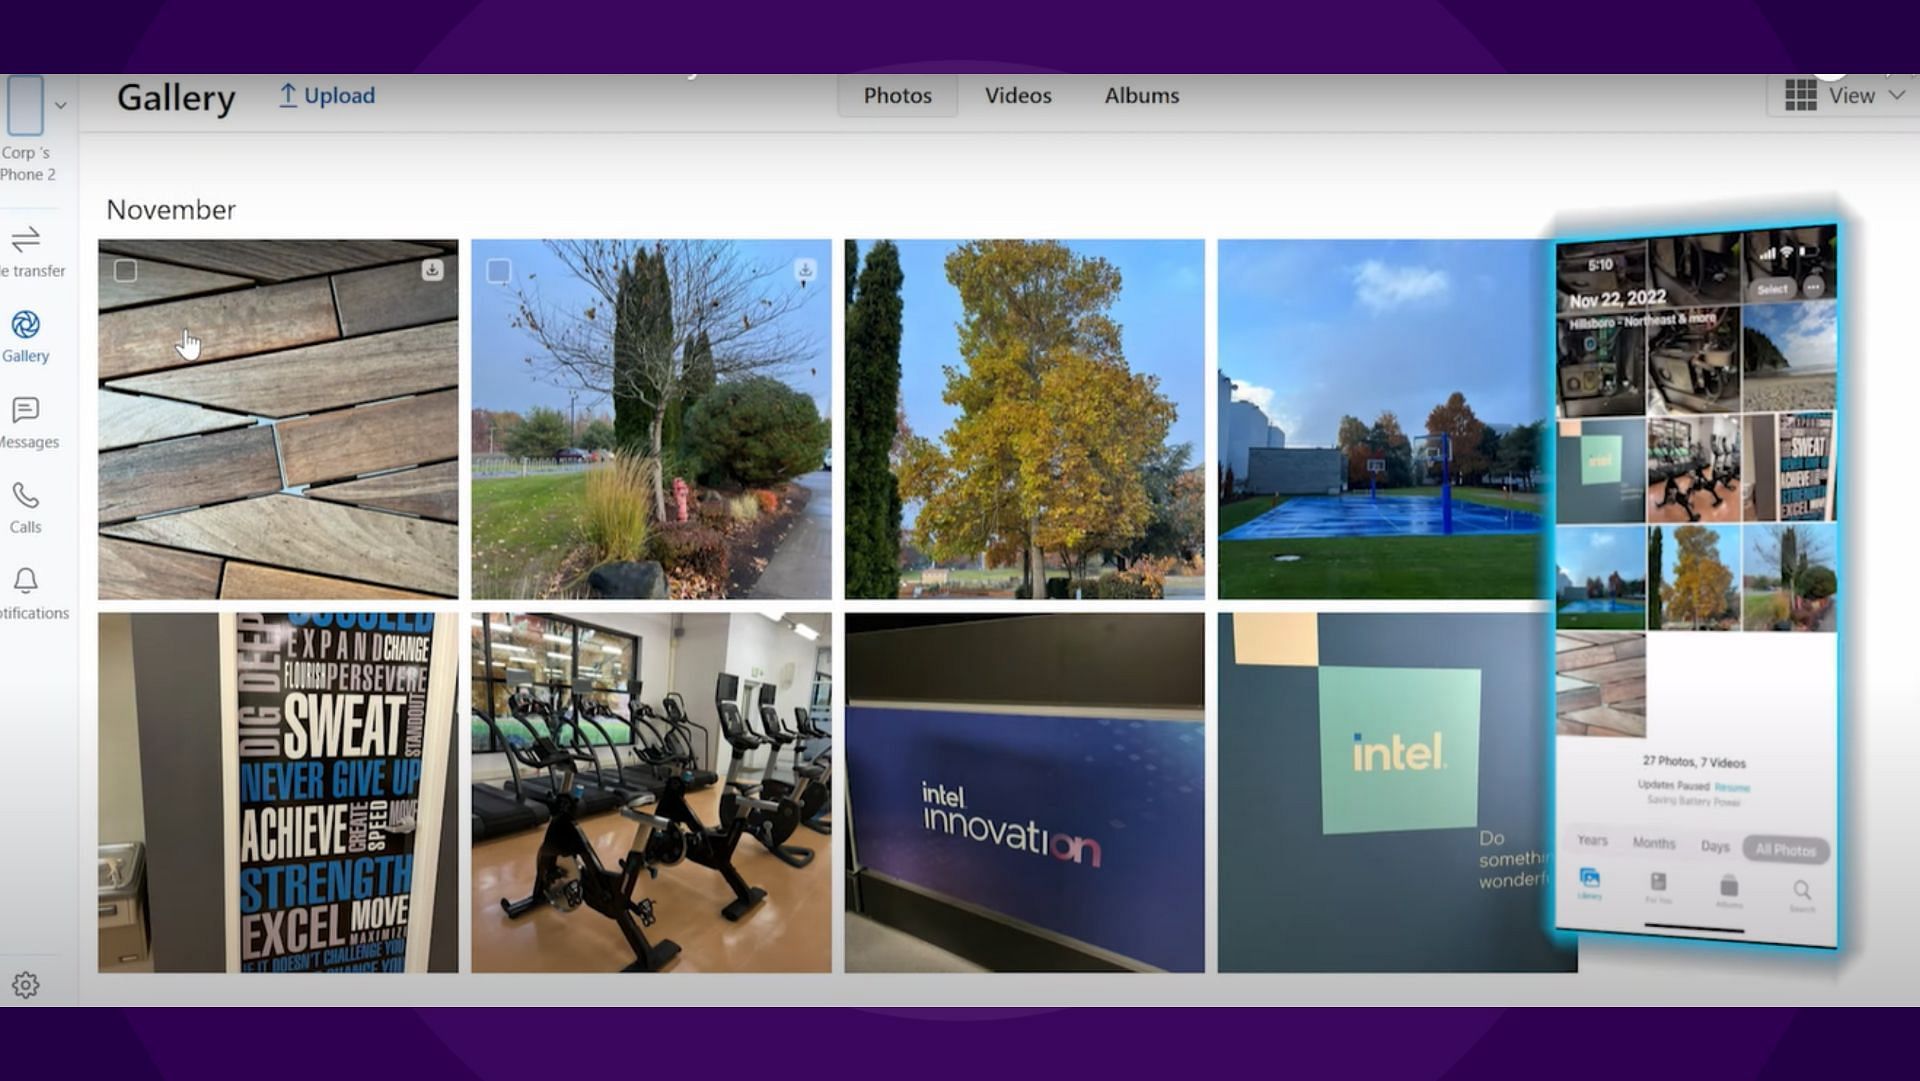The image size is (1920, 1081).
Task: Click the Settings gear icon
Action: pyautogui.click(x=25, y=985)
